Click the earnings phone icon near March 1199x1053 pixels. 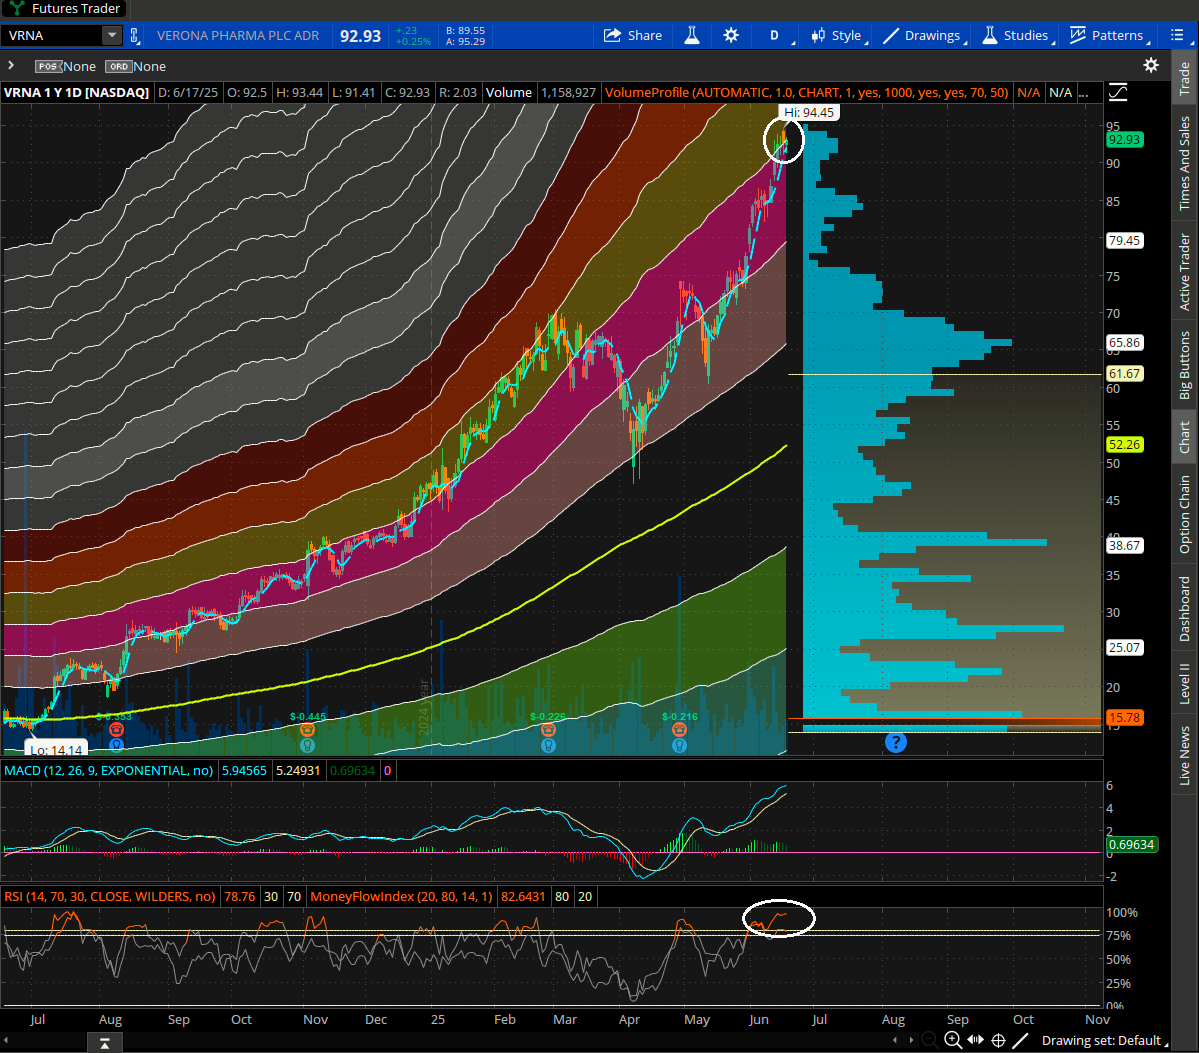click(x=548, y=730)
